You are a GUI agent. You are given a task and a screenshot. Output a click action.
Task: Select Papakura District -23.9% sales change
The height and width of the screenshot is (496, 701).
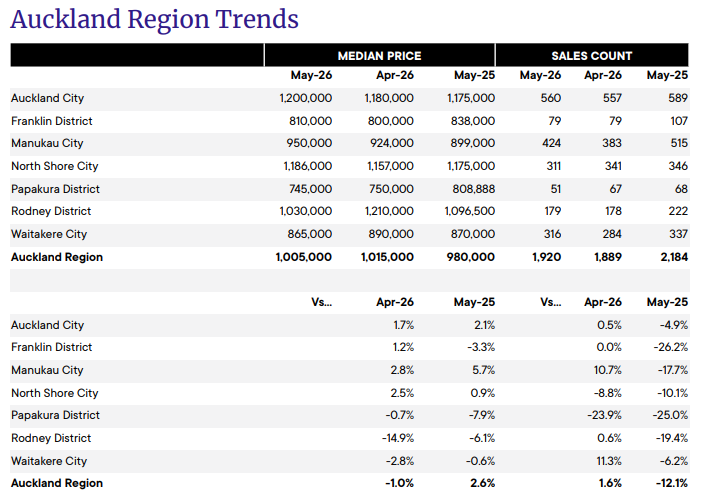(x=604, y=415)
